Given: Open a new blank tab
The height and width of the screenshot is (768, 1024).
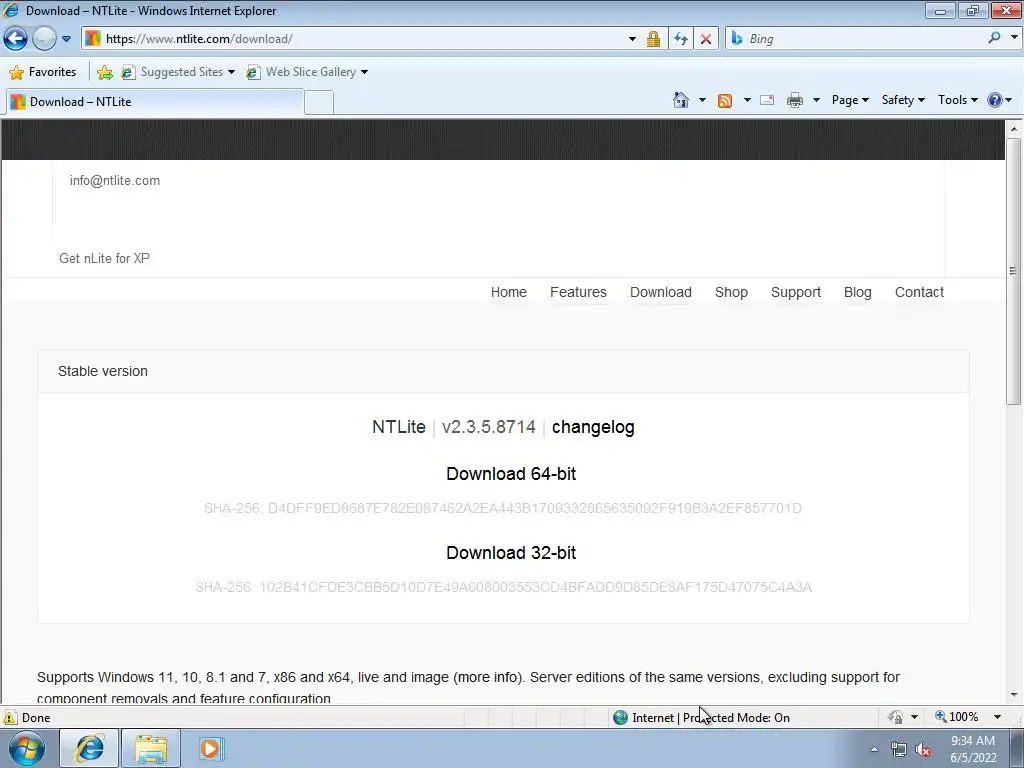Looking at the screenshot, I should 319,103.
